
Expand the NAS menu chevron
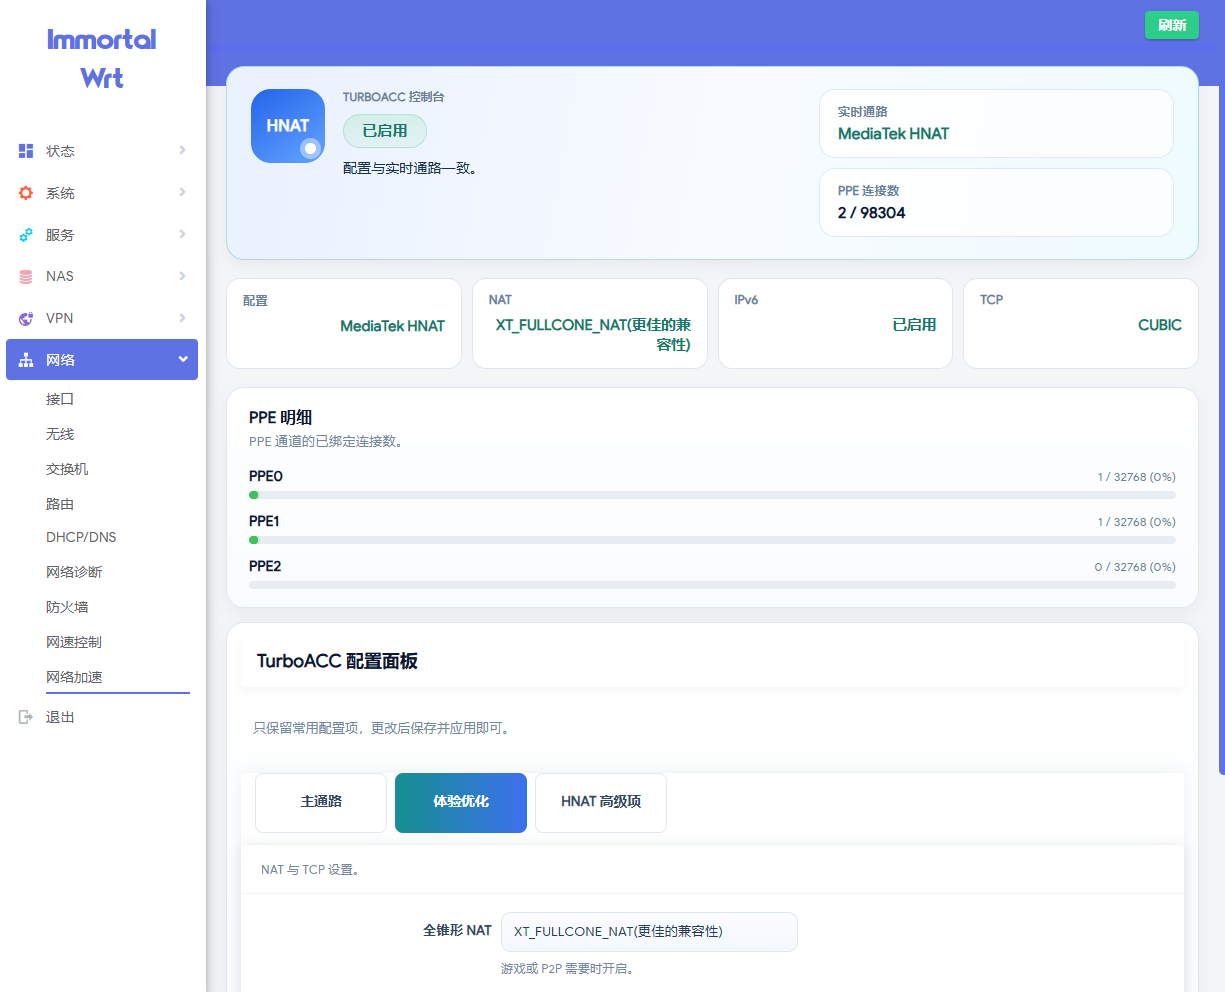182,276
